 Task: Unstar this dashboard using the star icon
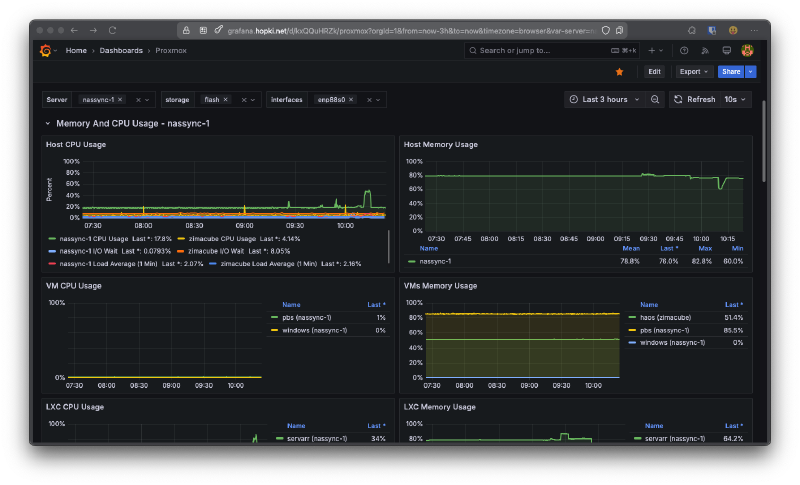click(620, 72)
